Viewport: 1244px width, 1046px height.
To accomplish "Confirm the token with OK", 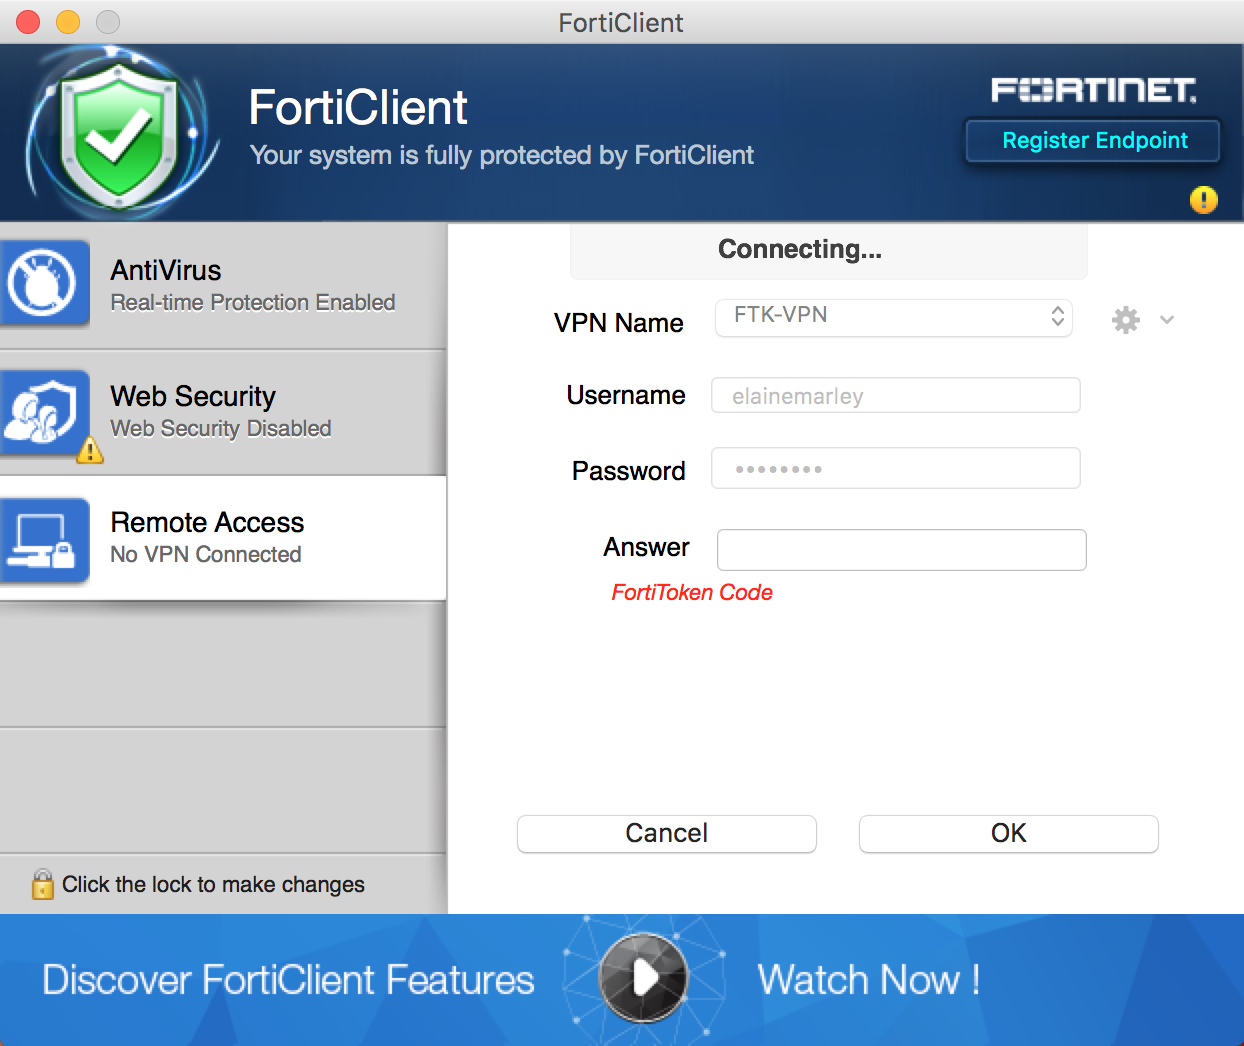I will click(1009, 834).
